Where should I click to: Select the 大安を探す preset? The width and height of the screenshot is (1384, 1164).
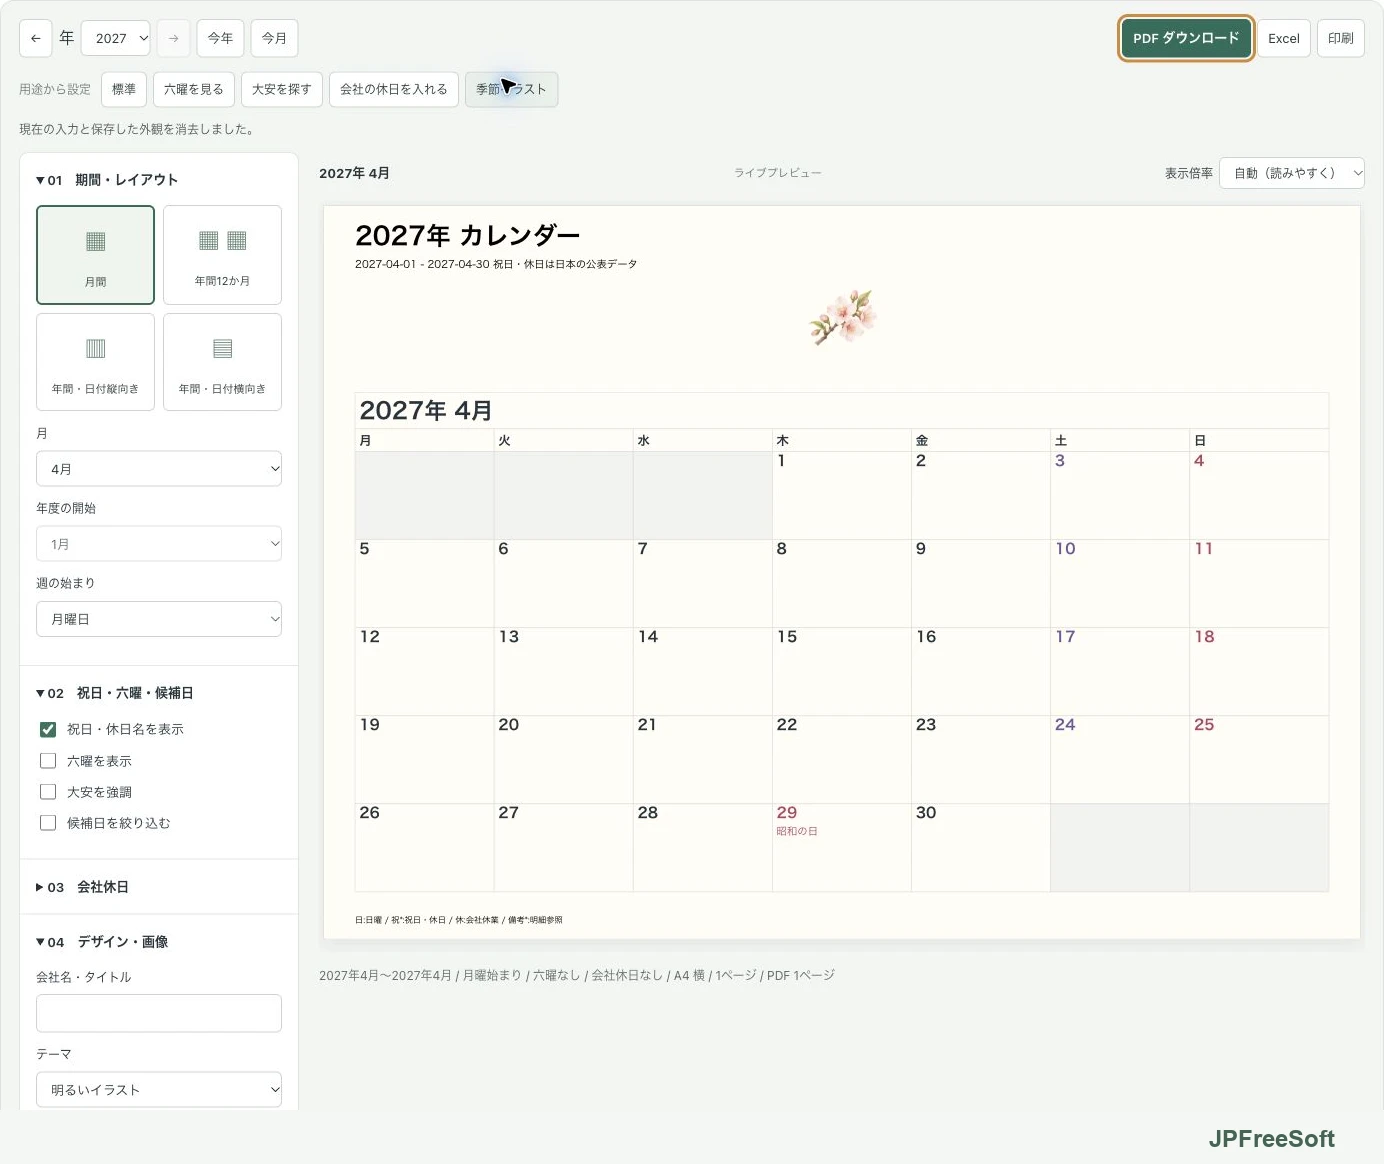point(282,89)
